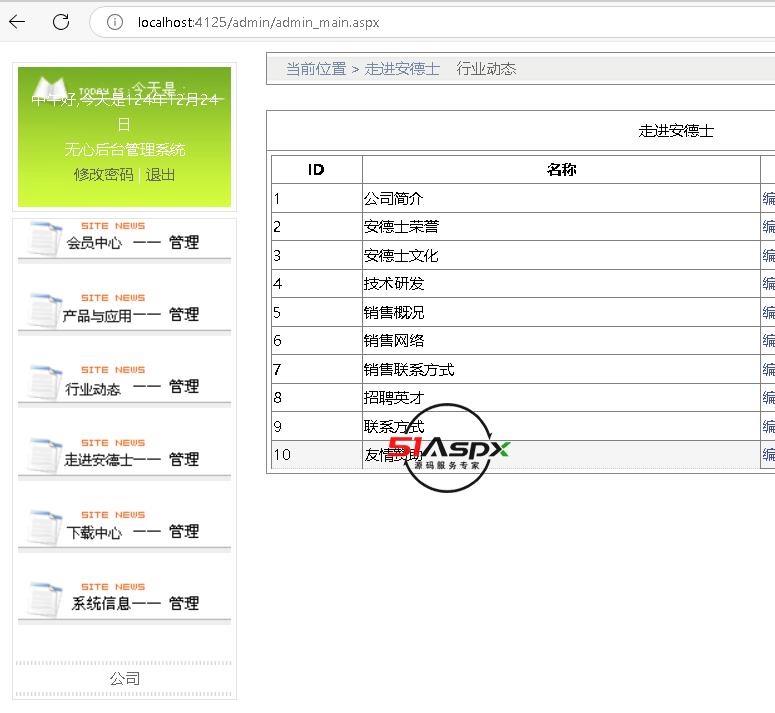Click the 名称 column header
775x713 pixels.
click(x=561, y=169)
